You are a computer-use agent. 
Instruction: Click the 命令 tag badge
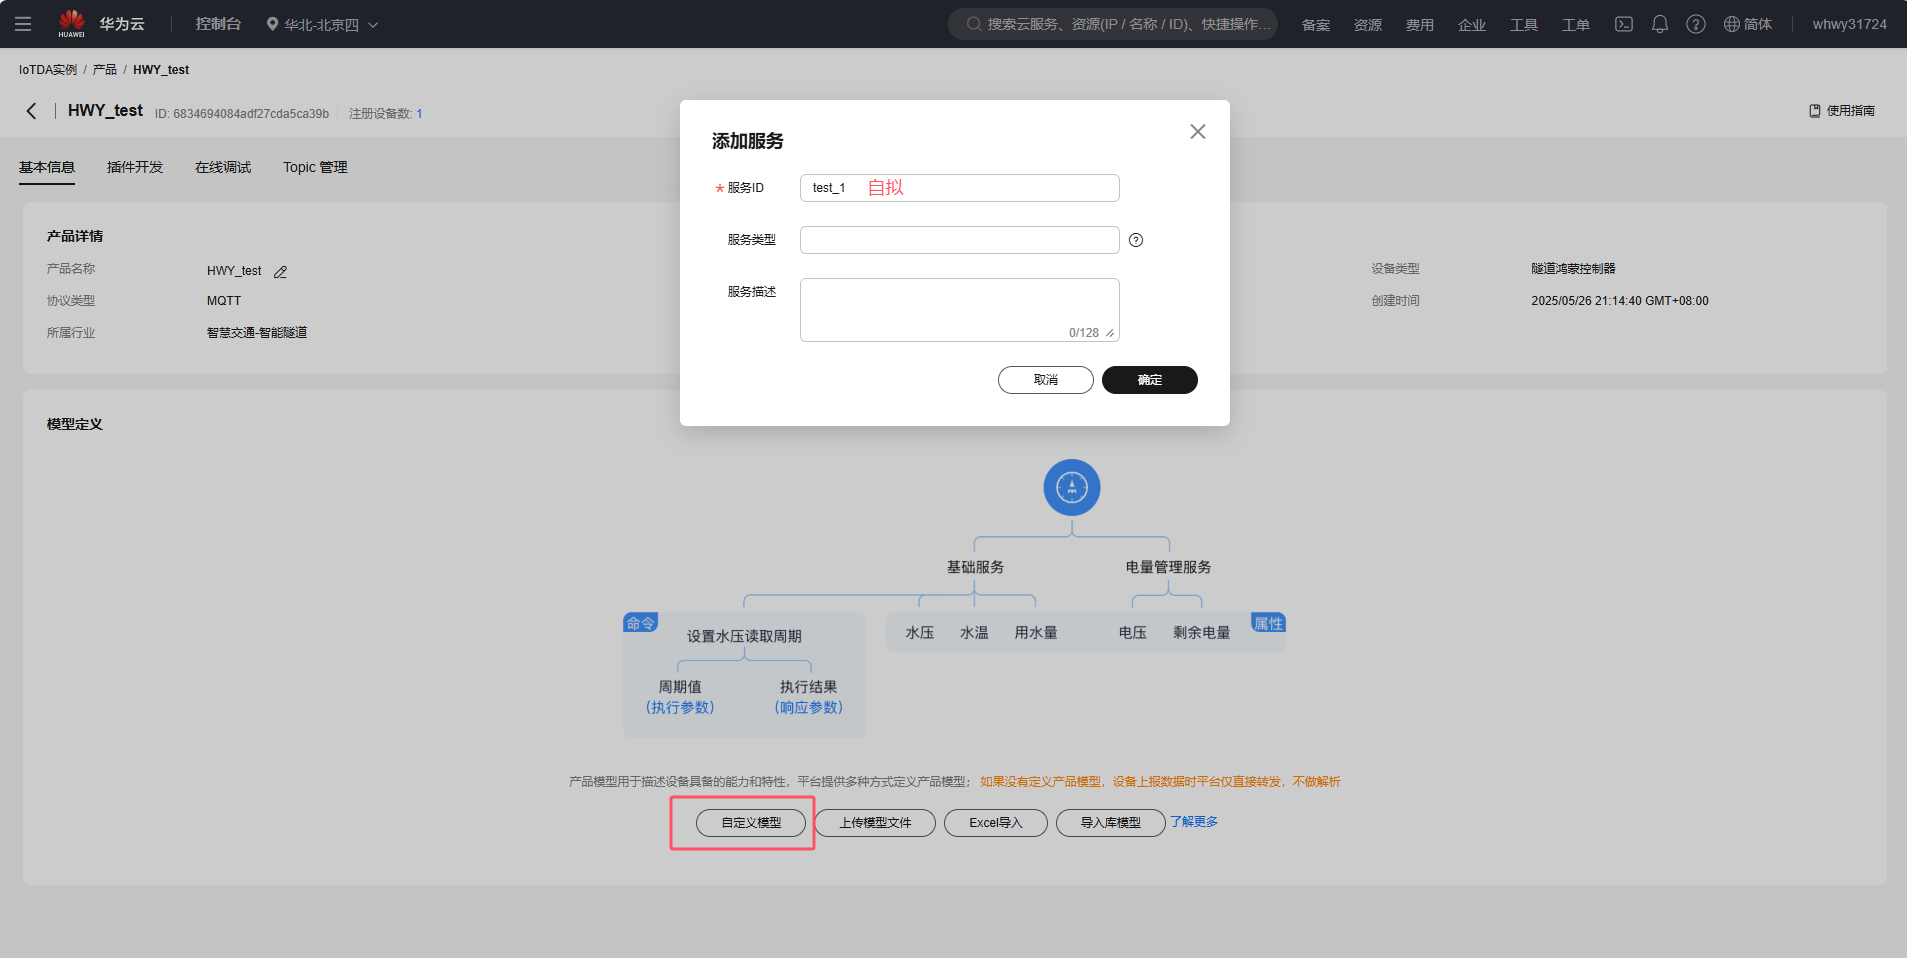tap(640, 623)
